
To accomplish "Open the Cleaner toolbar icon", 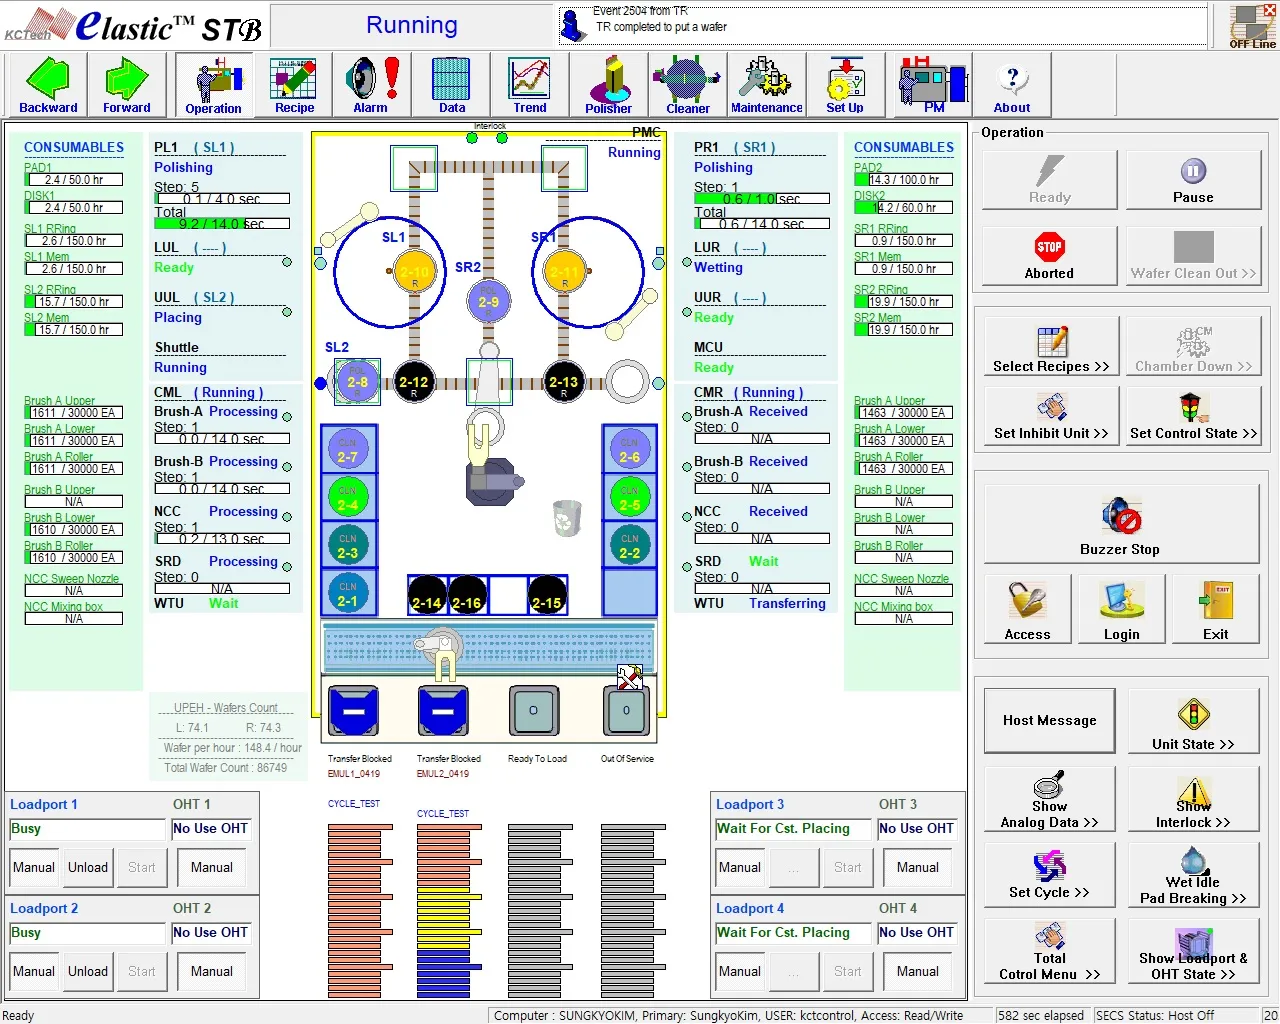I will 687,86.
